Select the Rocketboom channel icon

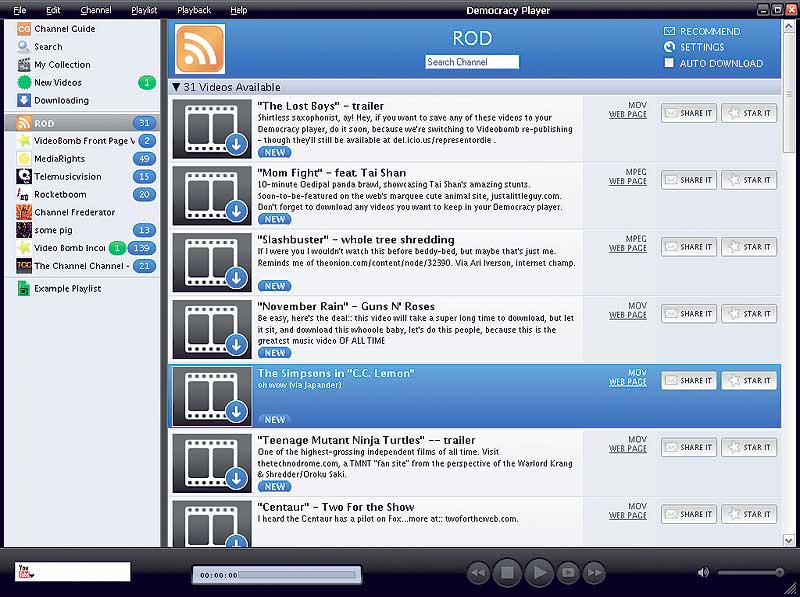24,194
